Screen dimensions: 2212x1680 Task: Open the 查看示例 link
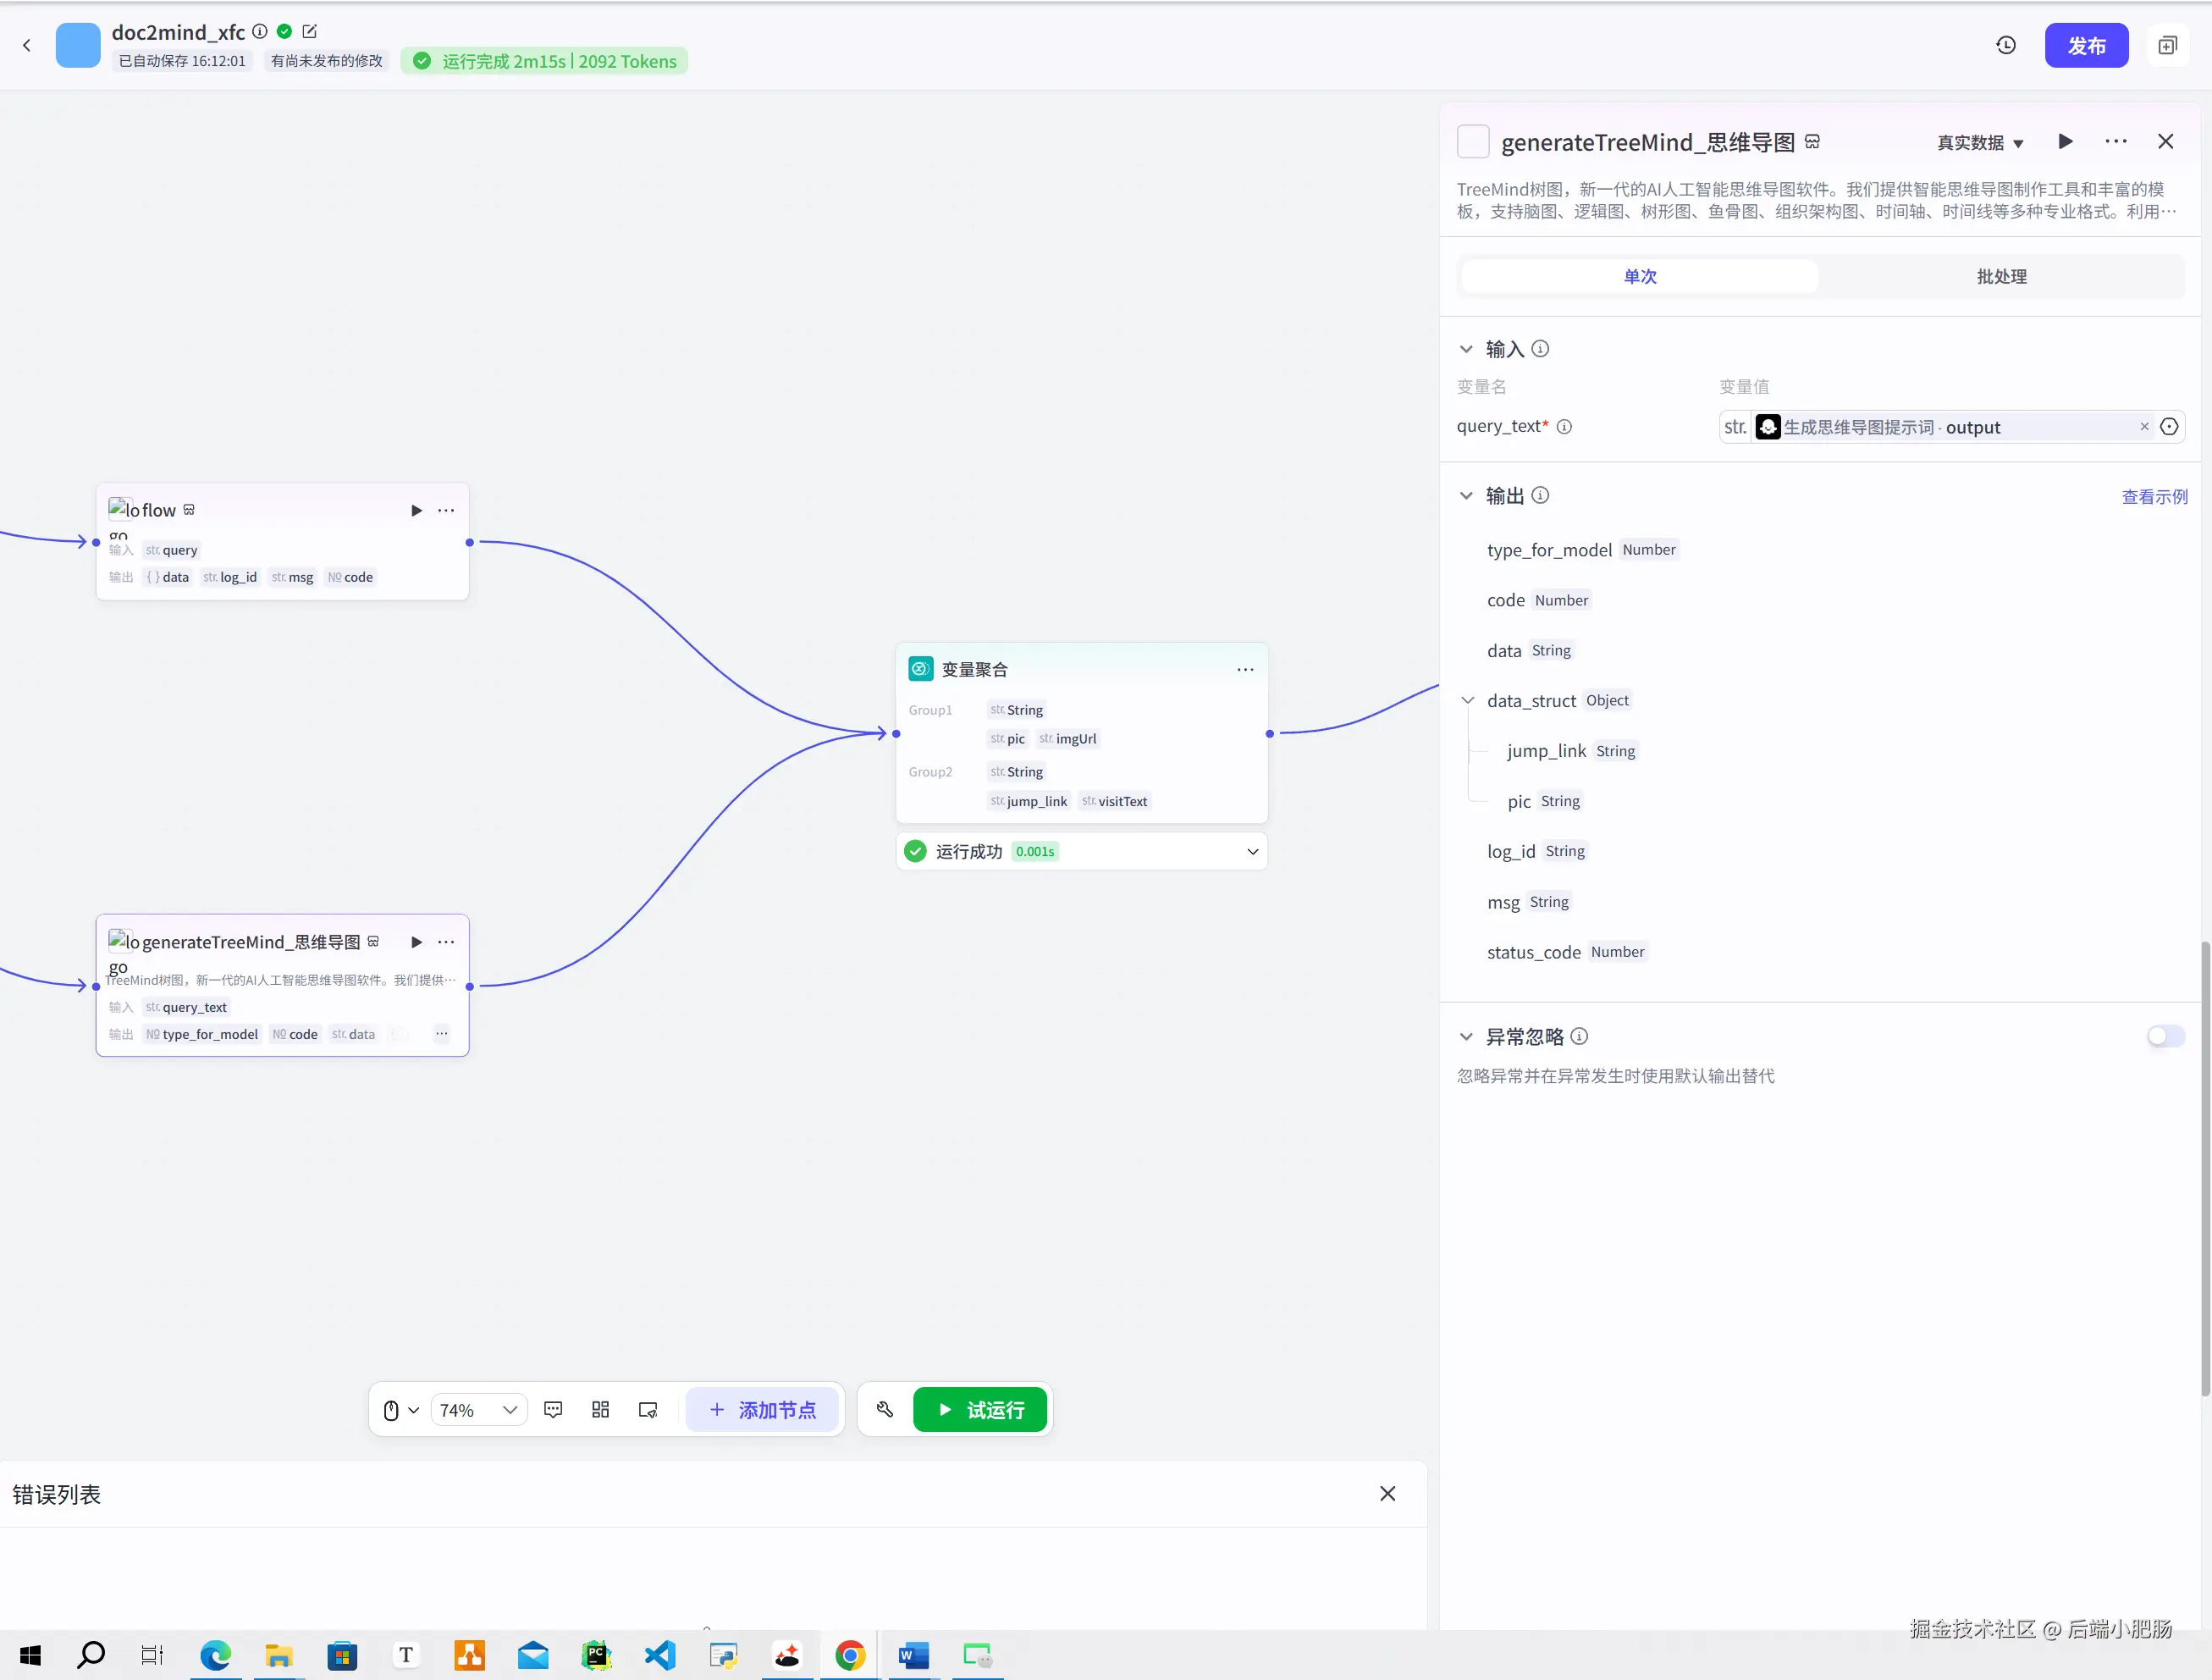pyautogui.click(x=2154, y=496)
